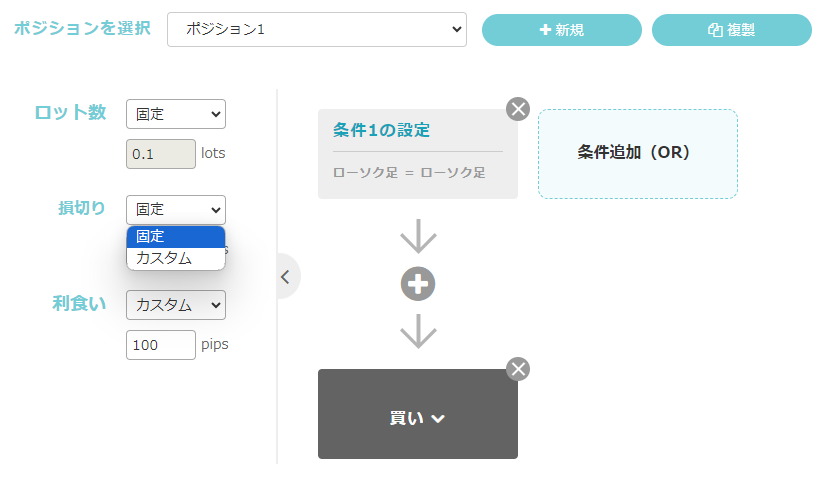
Task: Open the 利食い mode dropdown
Action: point(176,305)
